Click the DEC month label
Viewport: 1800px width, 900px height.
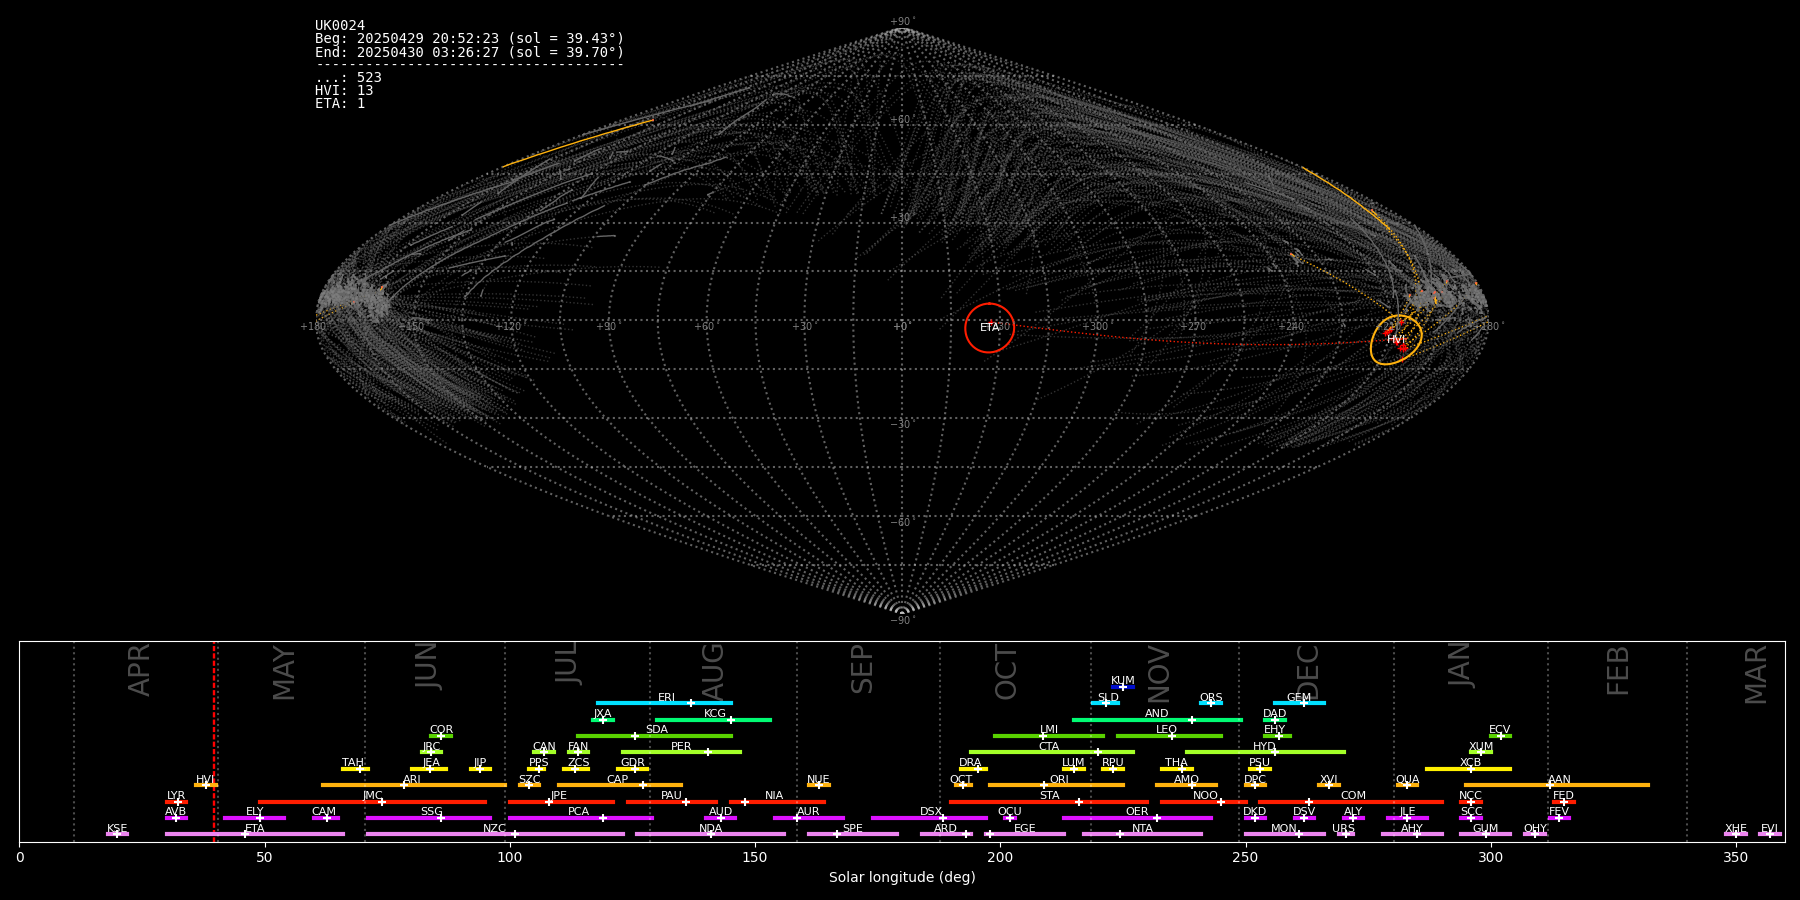tap(1307, 673)
